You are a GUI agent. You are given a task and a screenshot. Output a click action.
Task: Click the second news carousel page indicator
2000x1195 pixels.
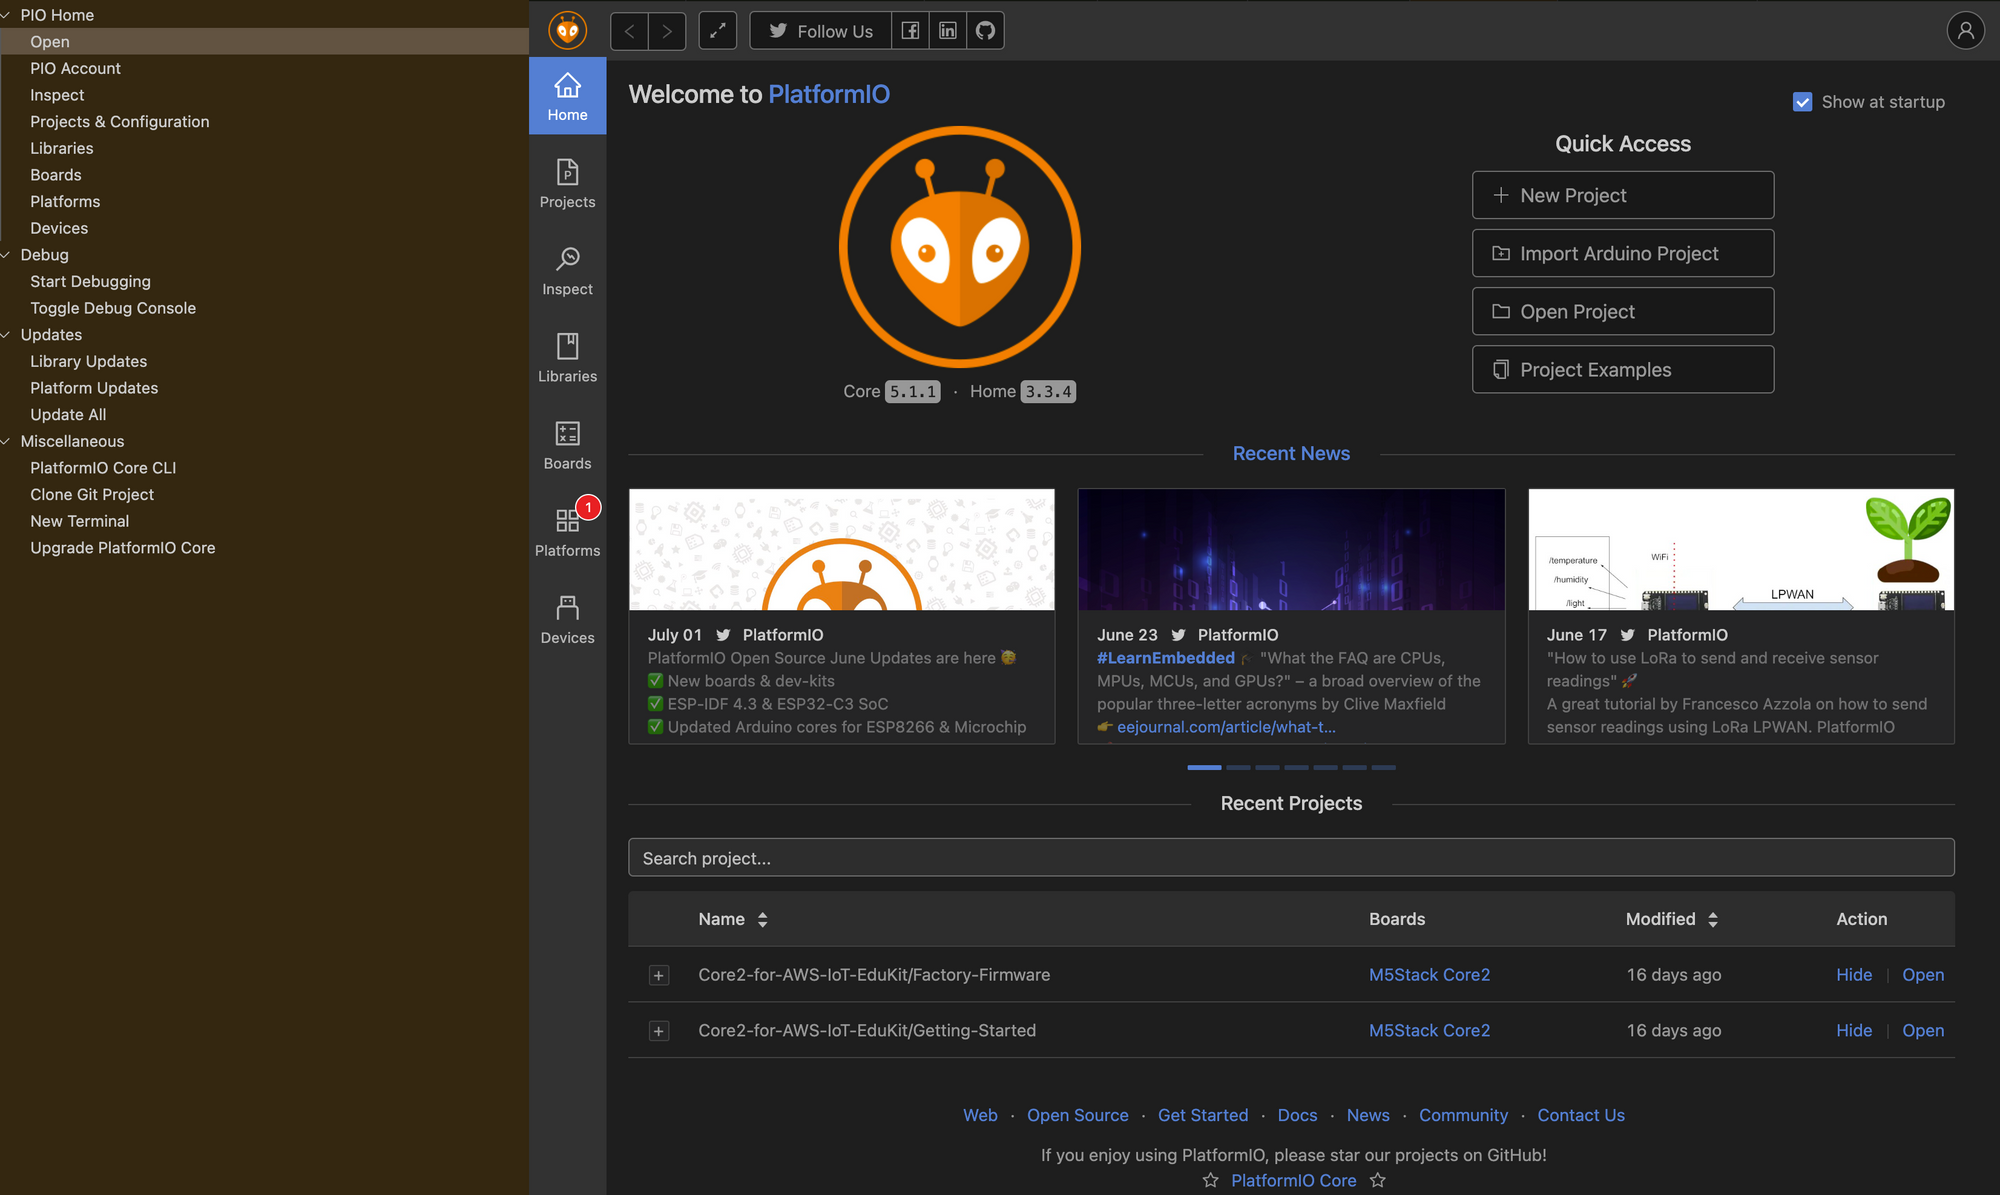click(x=1238, y=767)
